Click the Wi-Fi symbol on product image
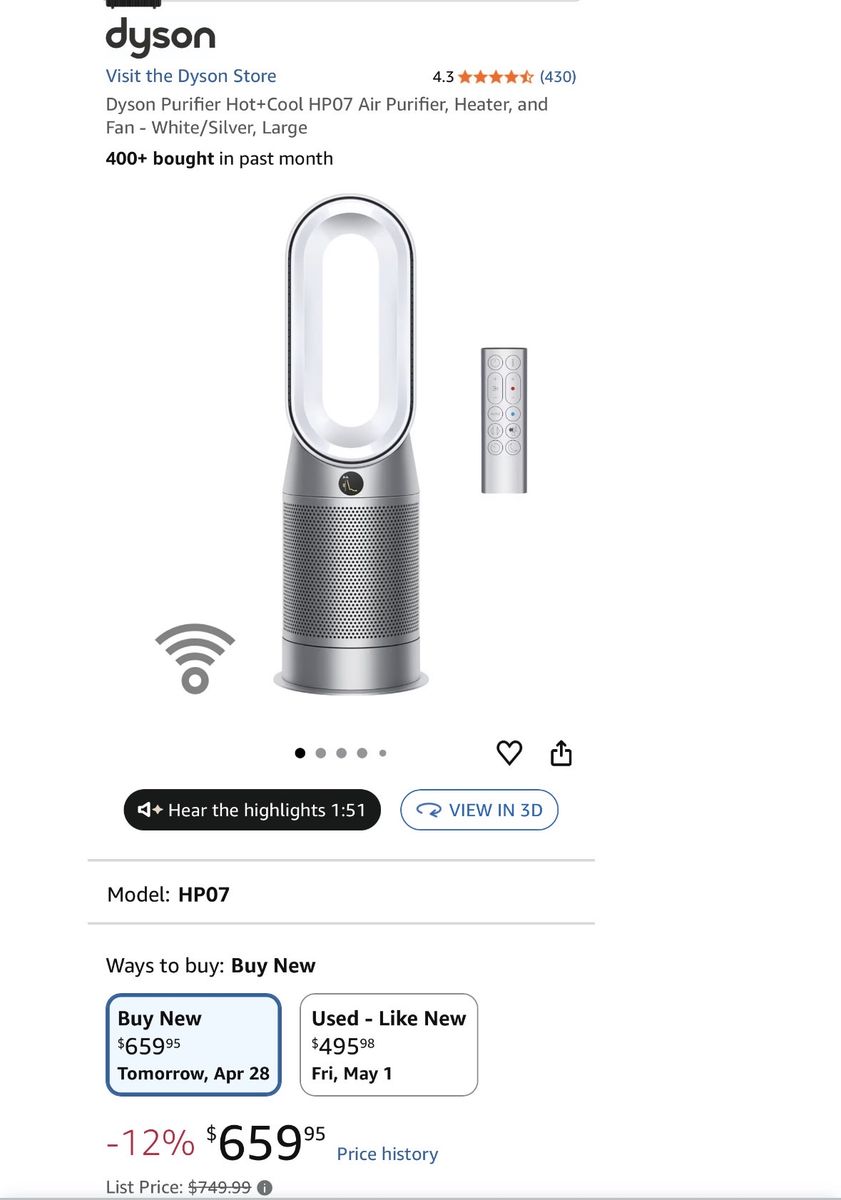The height and width of the screenshot is (1200, 841). point(195,658)
